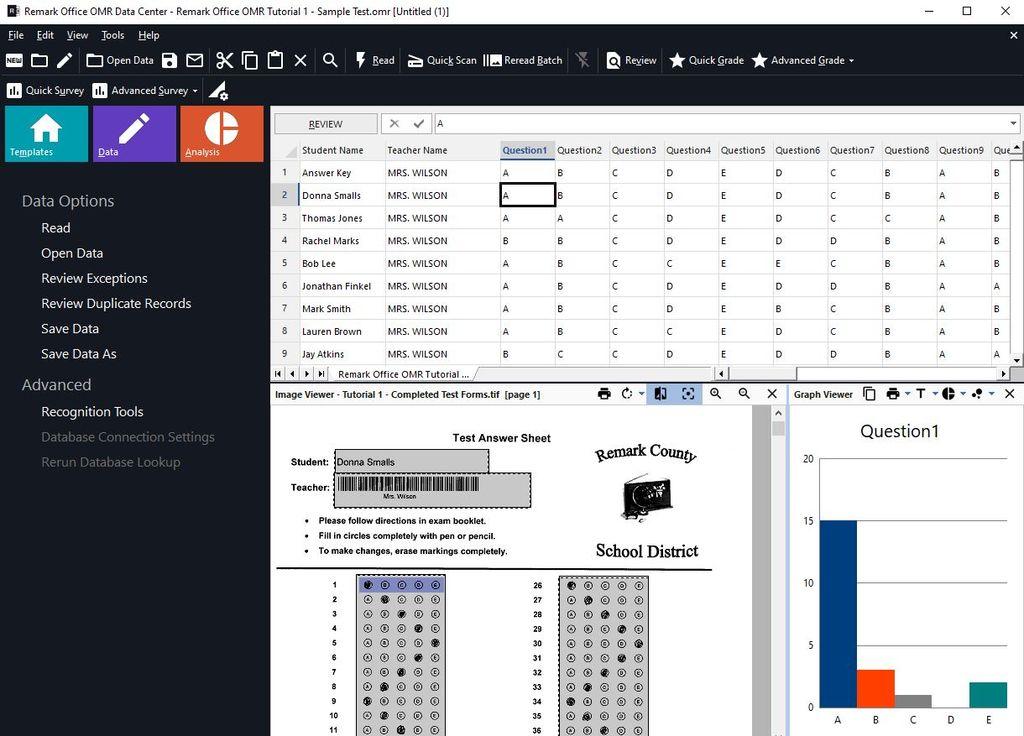Click the open folder icon beside New

39,61
